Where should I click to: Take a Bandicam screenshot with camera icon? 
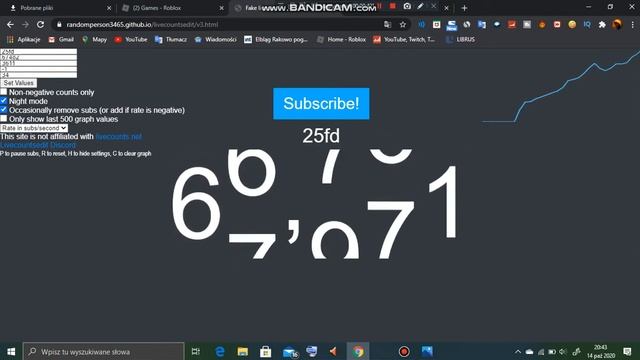click(x=407, y=6)
